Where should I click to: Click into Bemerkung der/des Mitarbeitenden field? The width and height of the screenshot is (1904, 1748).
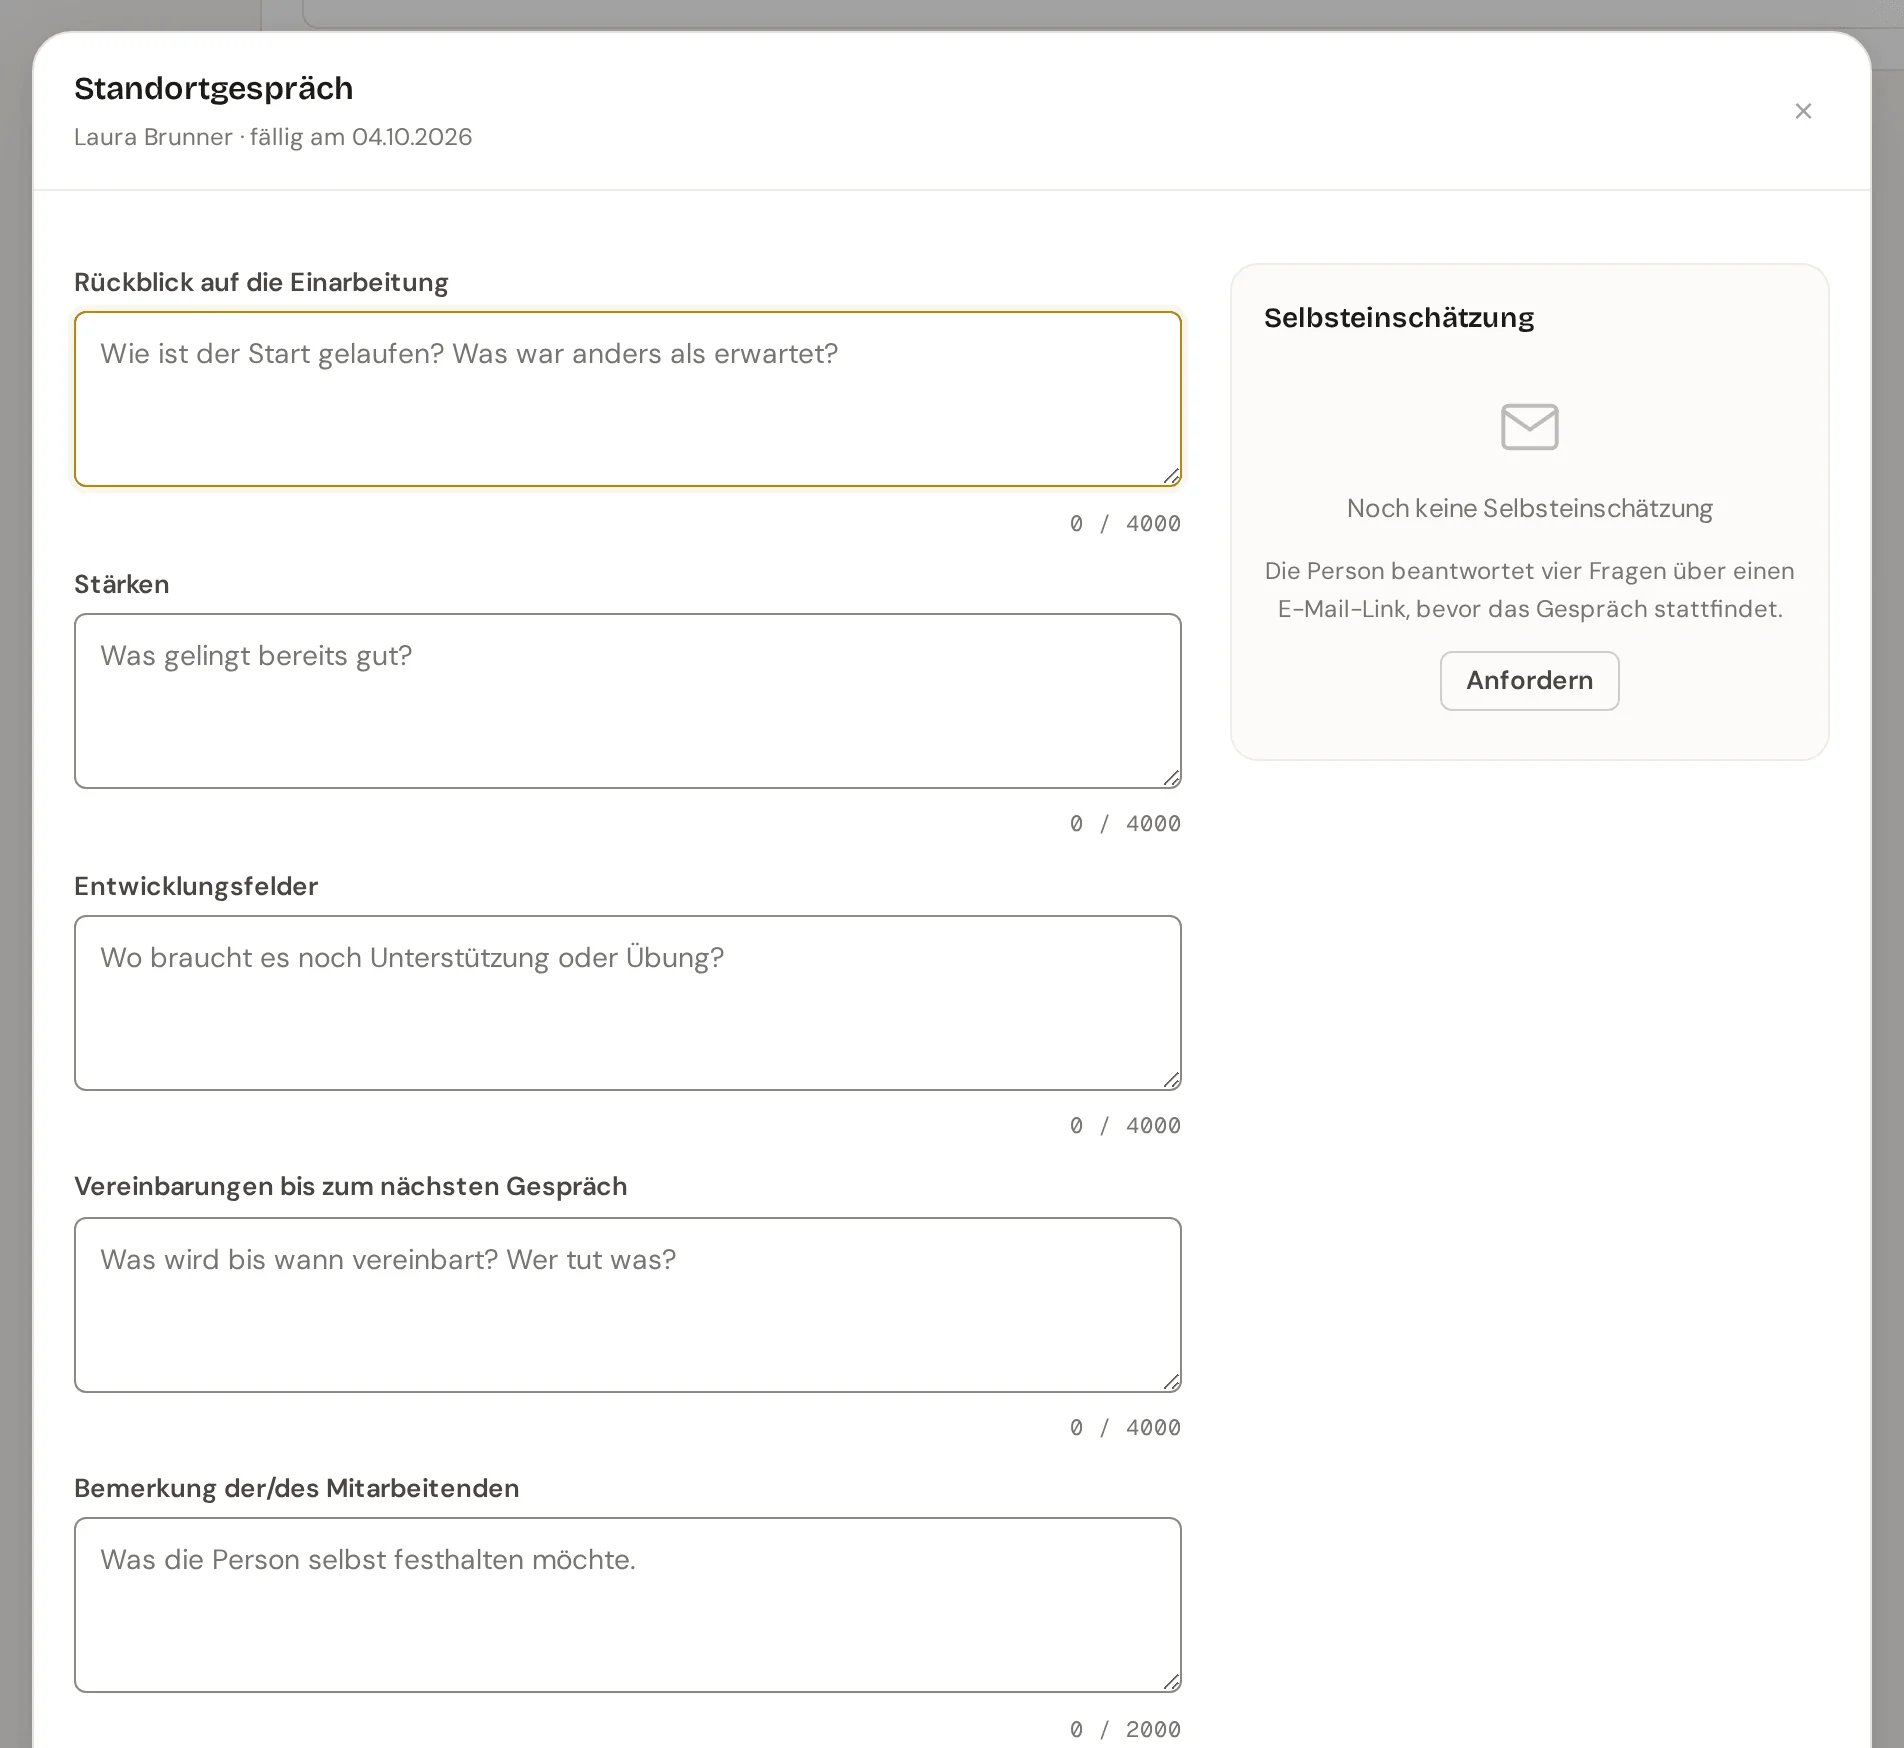(628, 1605)
